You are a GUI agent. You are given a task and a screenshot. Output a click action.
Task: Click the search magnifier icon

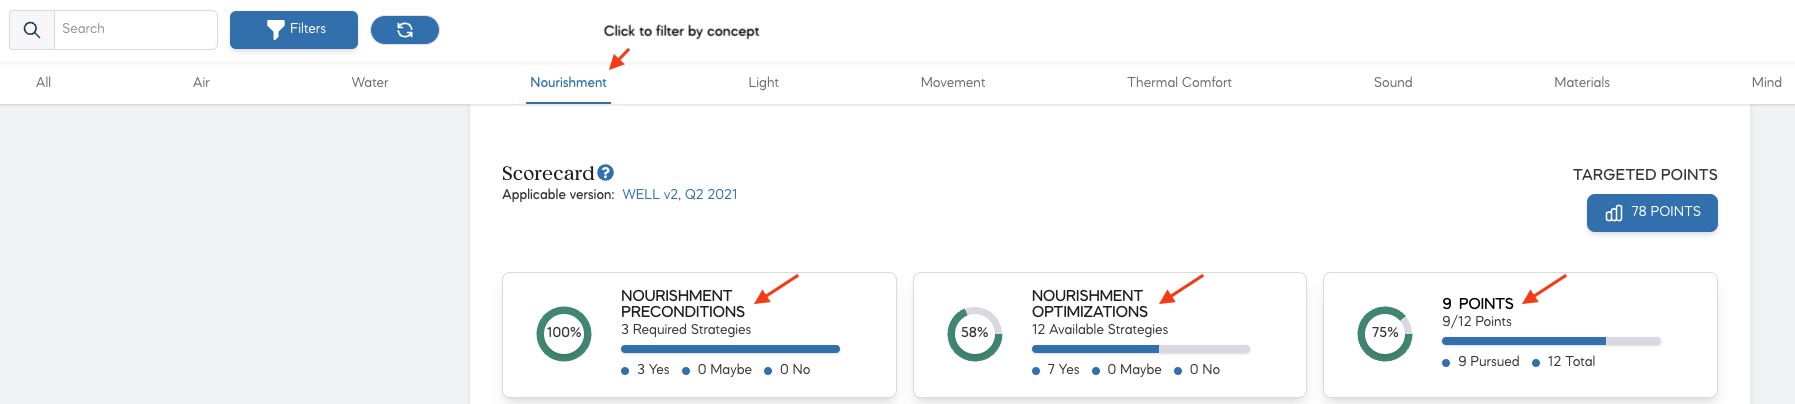32,30
